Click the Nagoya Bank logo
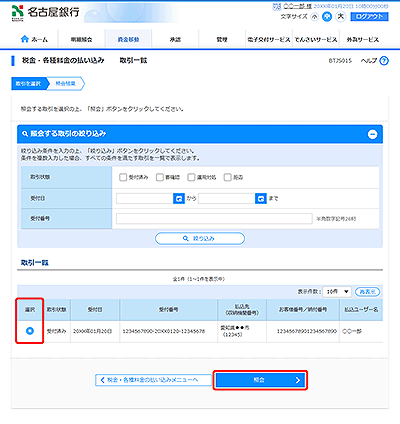This screenshot has height=424, width=400. pyautogui.click(x=45, y=13)
